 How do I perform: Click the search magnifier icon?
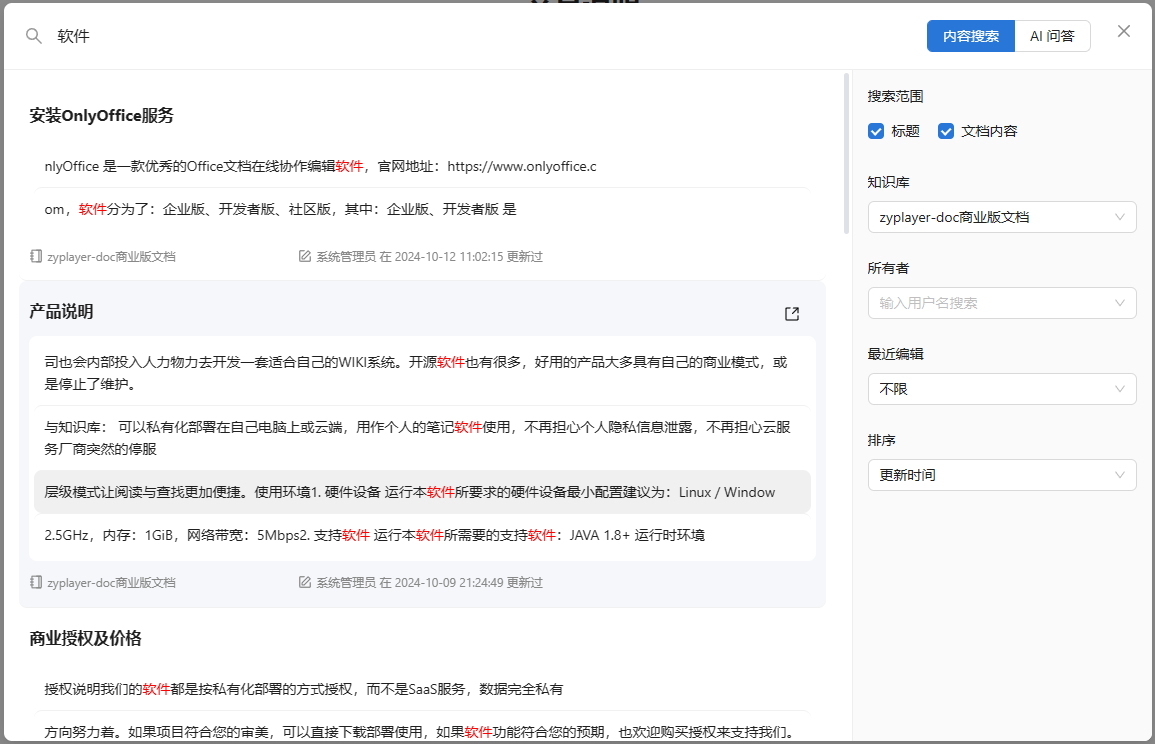[x=34, y=36]
